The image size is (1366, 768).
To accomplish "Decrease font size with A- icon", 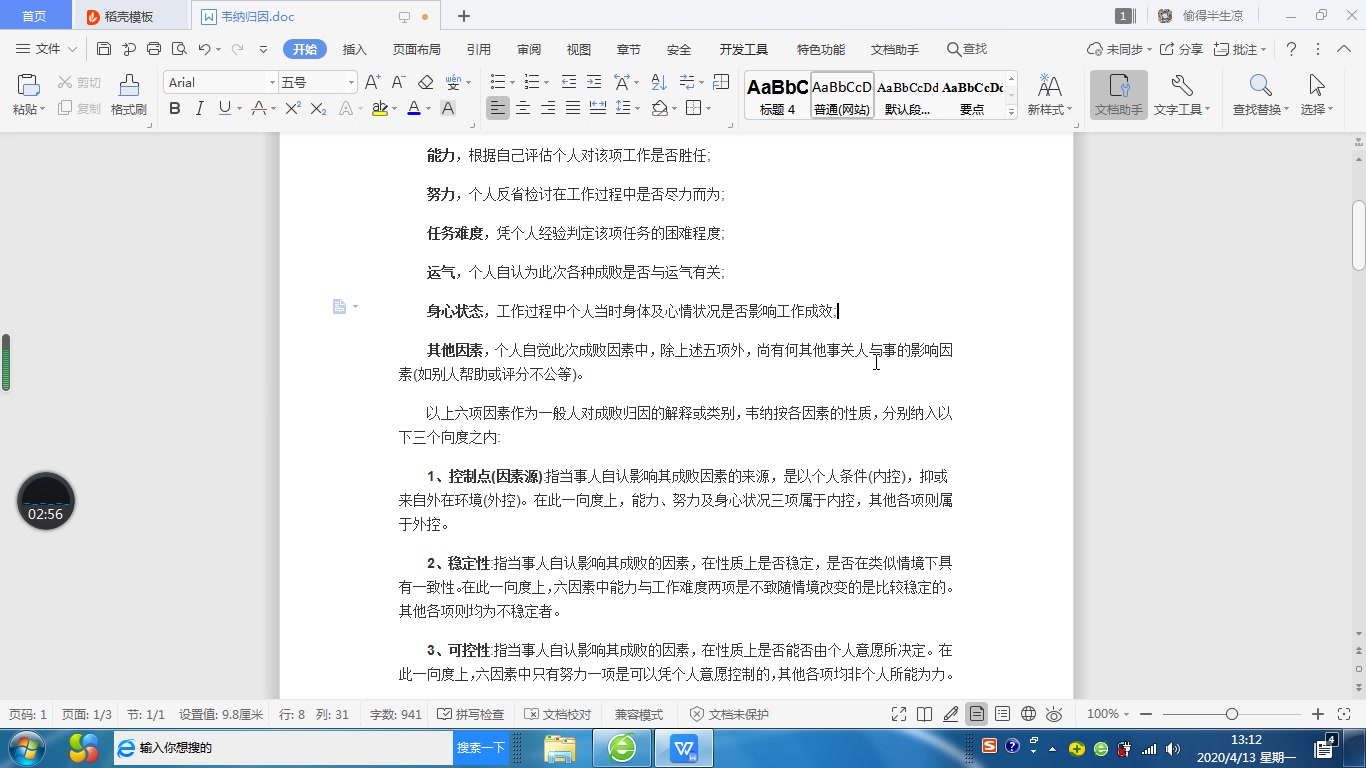I will 398,82.
